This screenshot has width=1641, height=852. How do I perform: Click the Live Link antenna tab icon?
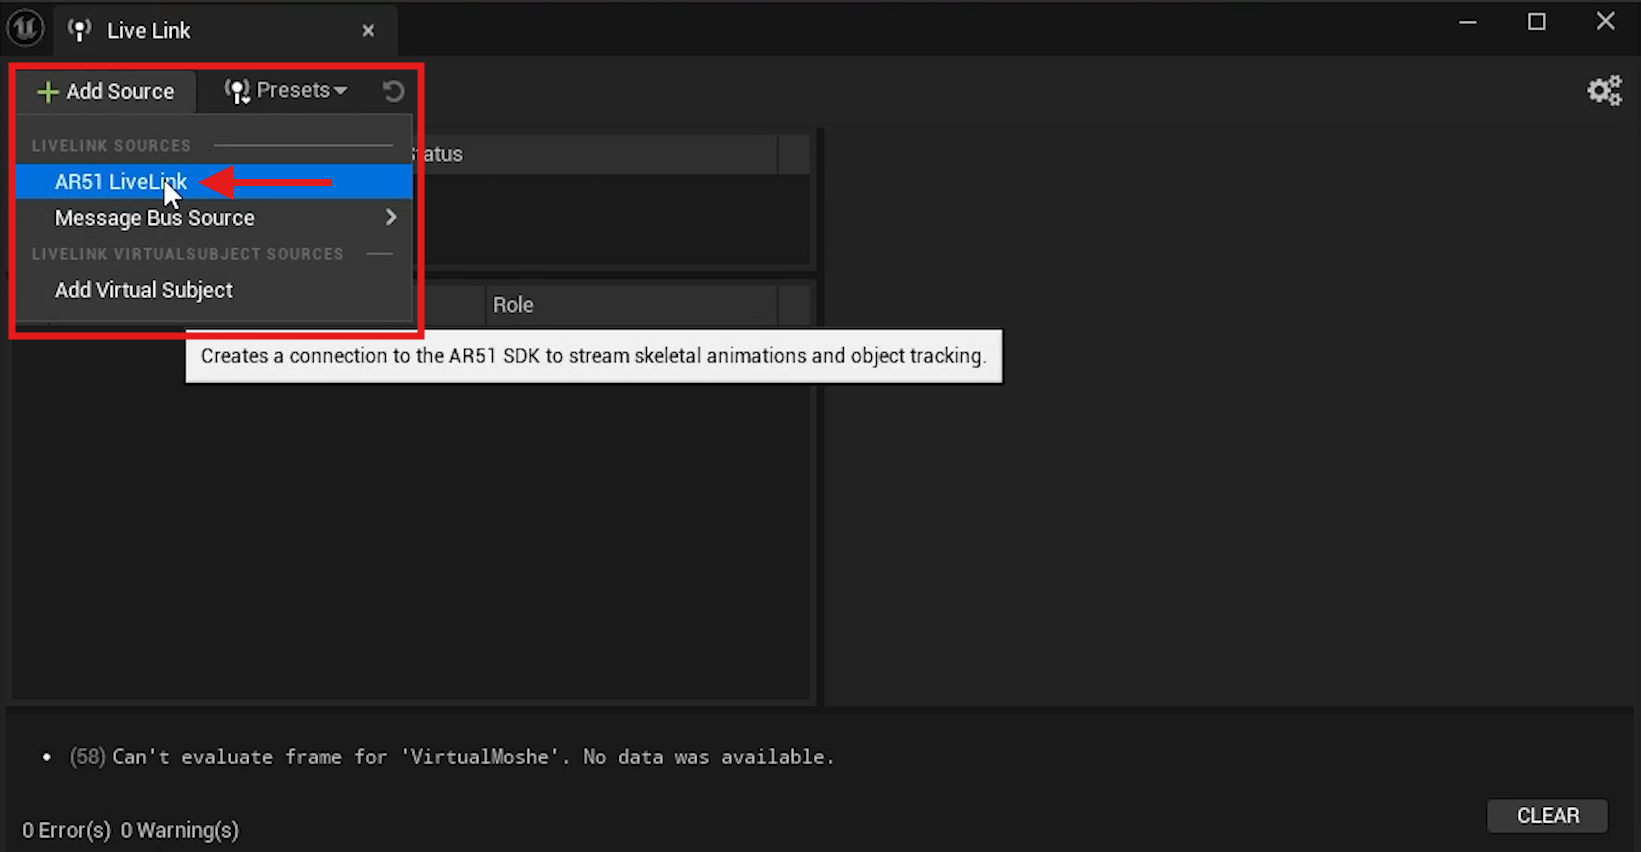79,31
